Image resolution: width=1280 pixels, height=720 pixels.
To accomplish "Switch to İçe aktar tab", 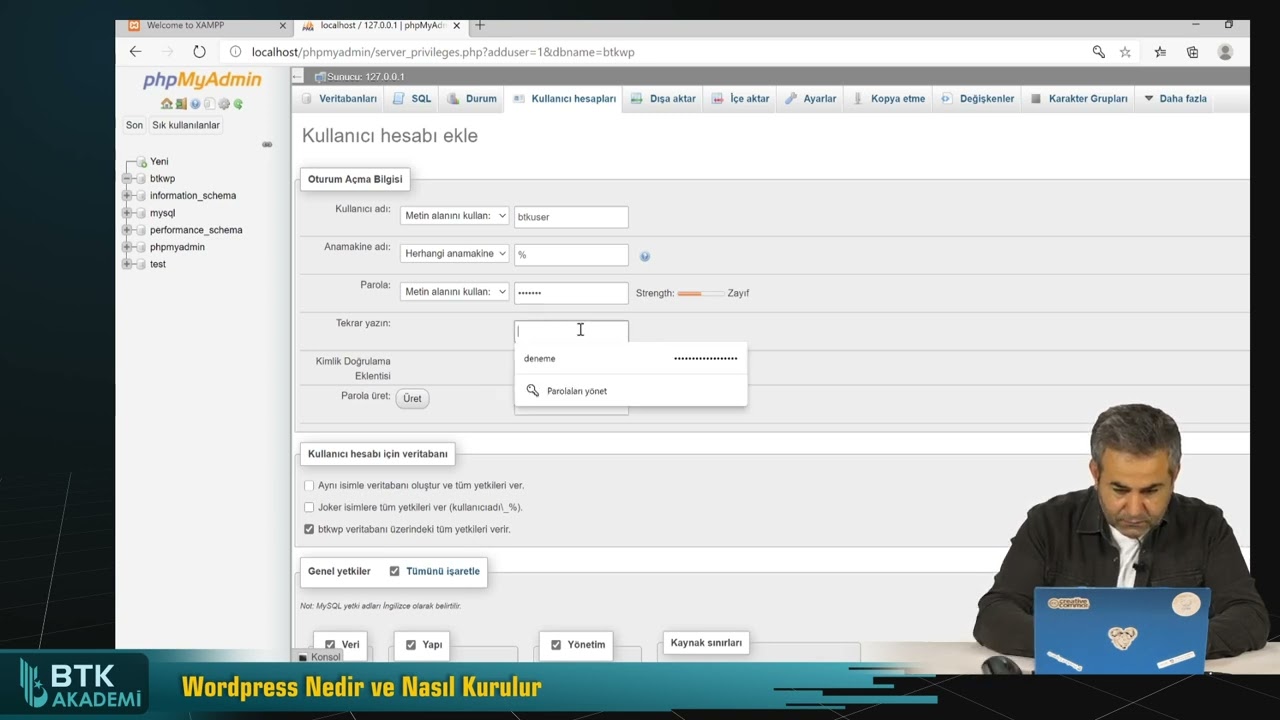I will point(741,99).
